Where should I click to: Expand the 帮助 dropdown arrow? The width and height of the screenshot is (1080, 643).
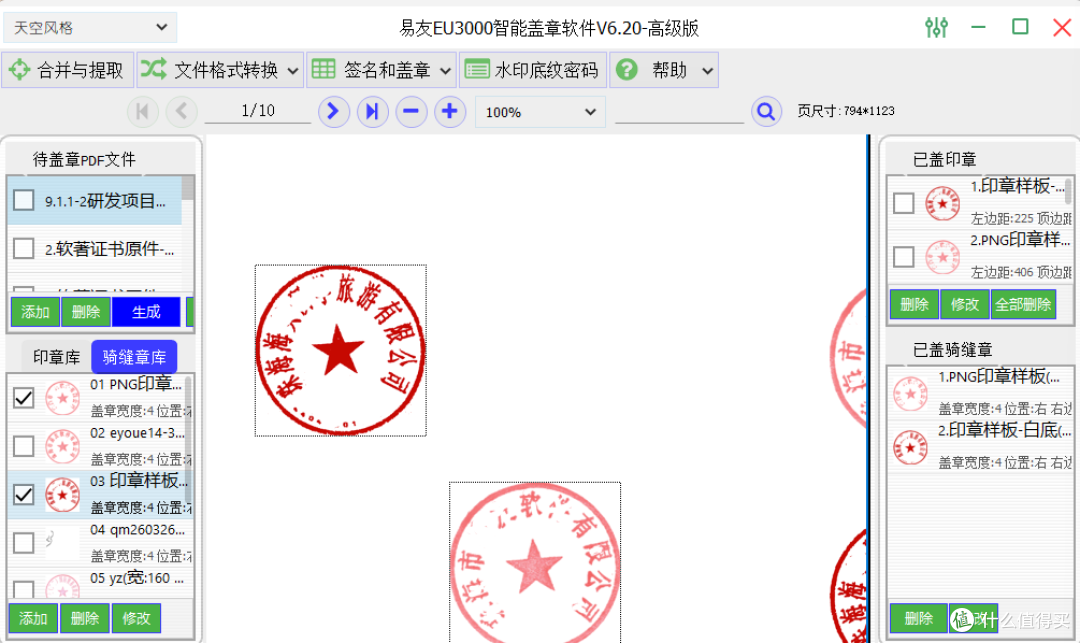(x=707, y=70)
